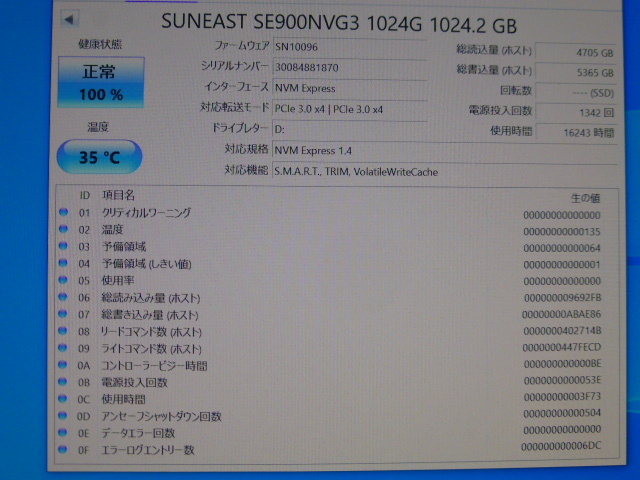The width and height of the screenshot is (640, 480).
Task: Click raw value 000000447FECD
Action: tap(562, 347)
